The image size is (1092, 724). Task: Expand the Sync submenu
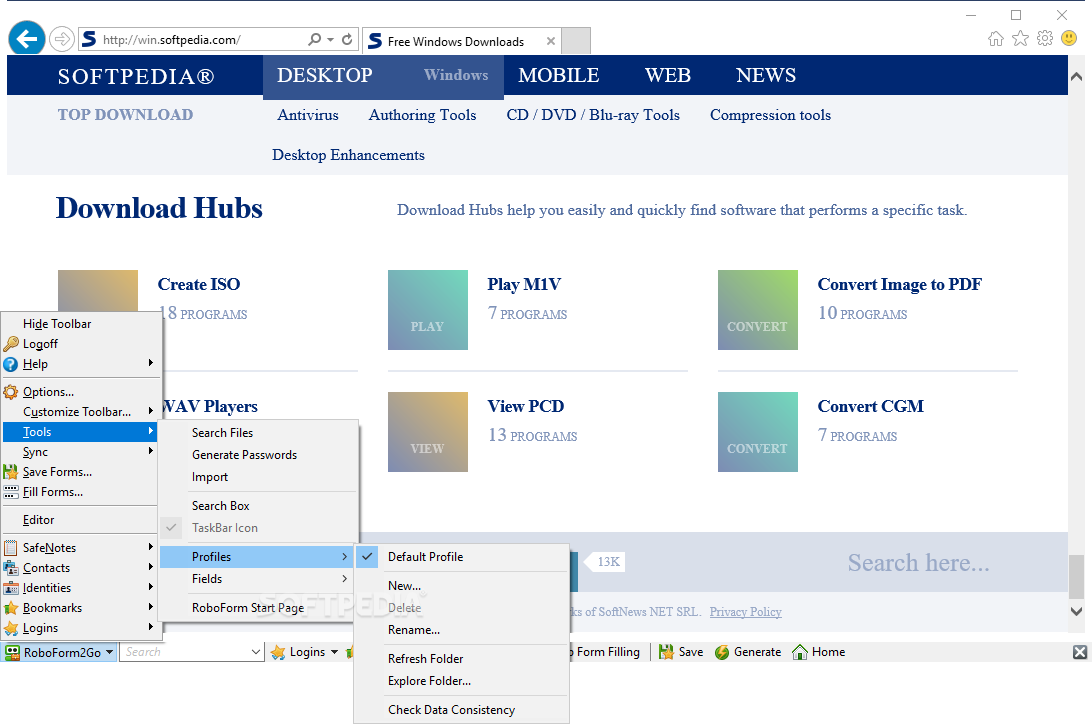click(x=150, y=451)
